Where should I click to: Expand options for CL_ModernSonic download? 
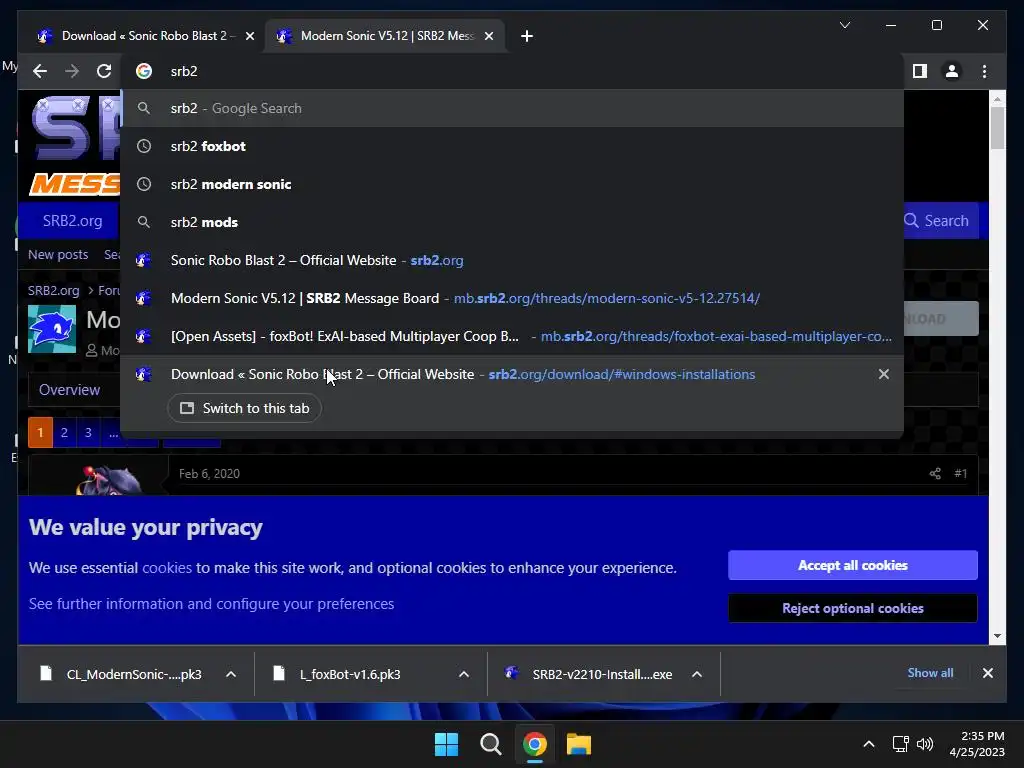(x=231, y=674)
